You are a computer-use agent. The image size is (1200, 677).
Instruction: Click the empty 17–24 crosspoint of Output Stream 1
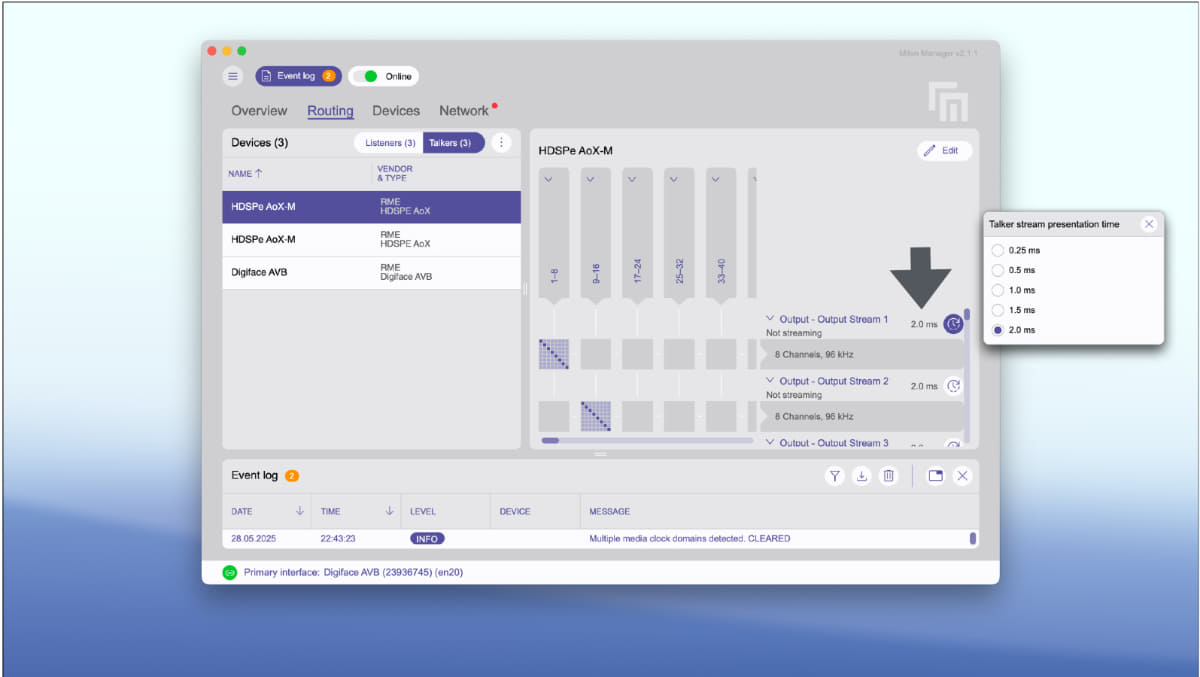tap(637, 354)
